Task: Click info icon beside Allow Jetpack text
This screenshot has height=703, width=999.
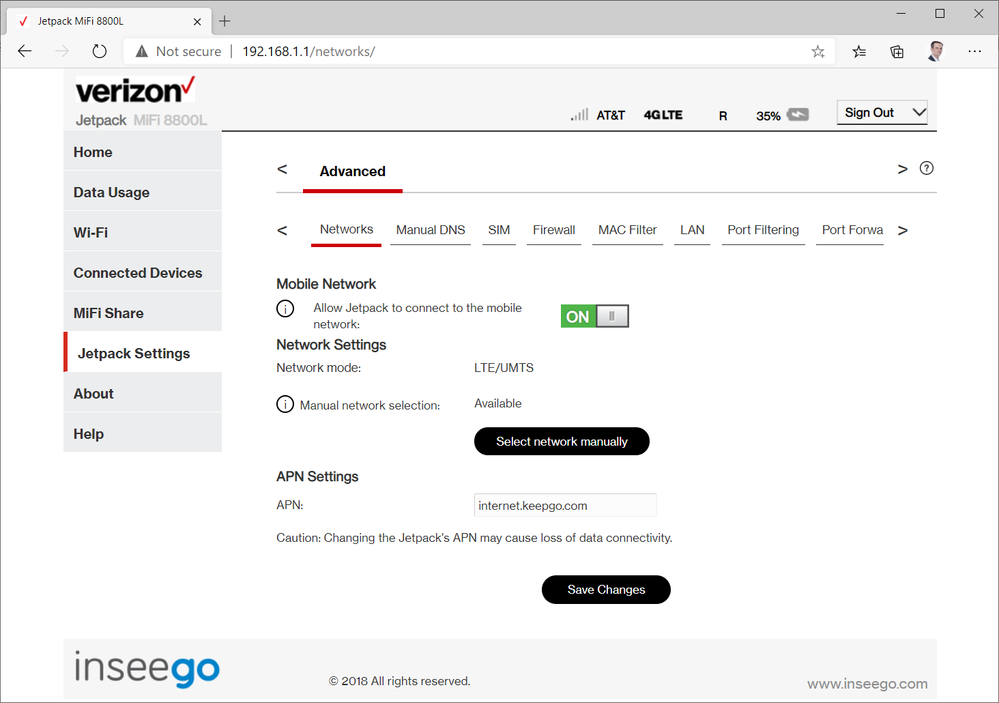Action: pyautogui.click(x=285, y=309)
